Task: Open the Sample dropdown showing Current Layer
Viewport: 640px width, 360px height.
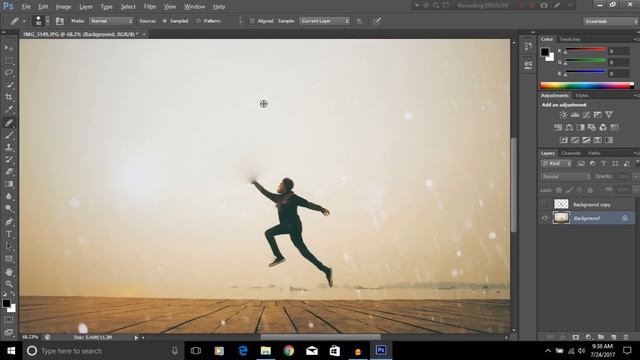Action: point(325,21)
